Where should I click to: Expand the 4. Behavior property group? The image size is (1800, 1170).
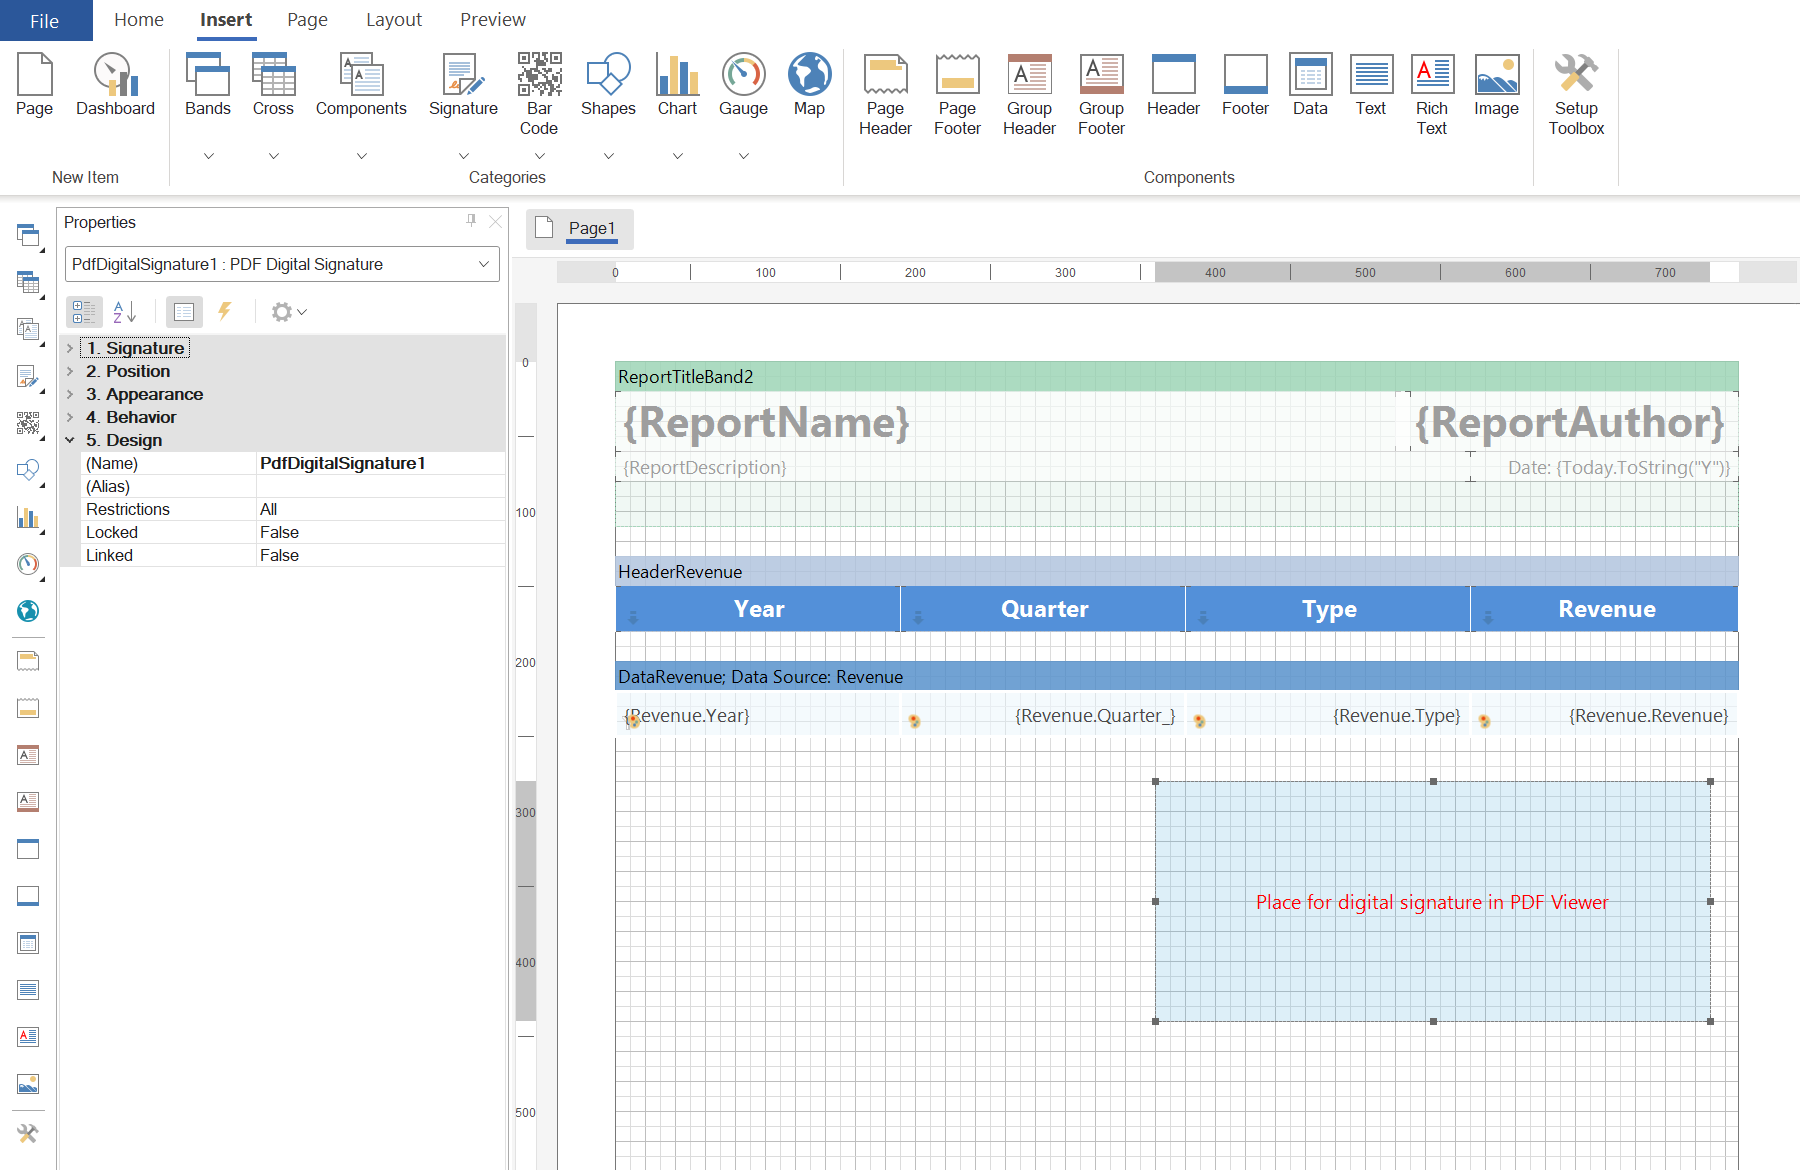(70, 417)
